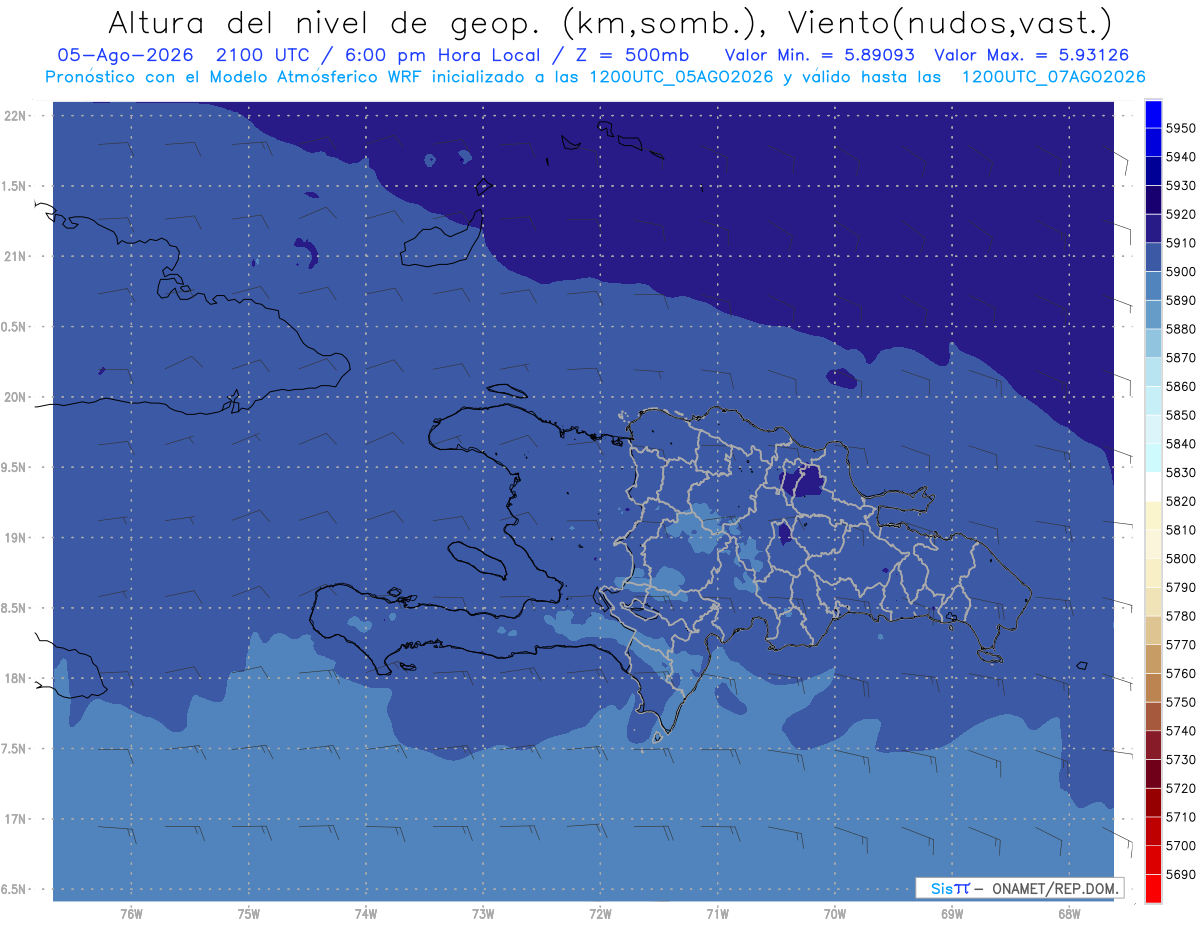Pick the swatch between 5900 and 5910
This screenshot has width=1200, height=927.
(1153, 257)
